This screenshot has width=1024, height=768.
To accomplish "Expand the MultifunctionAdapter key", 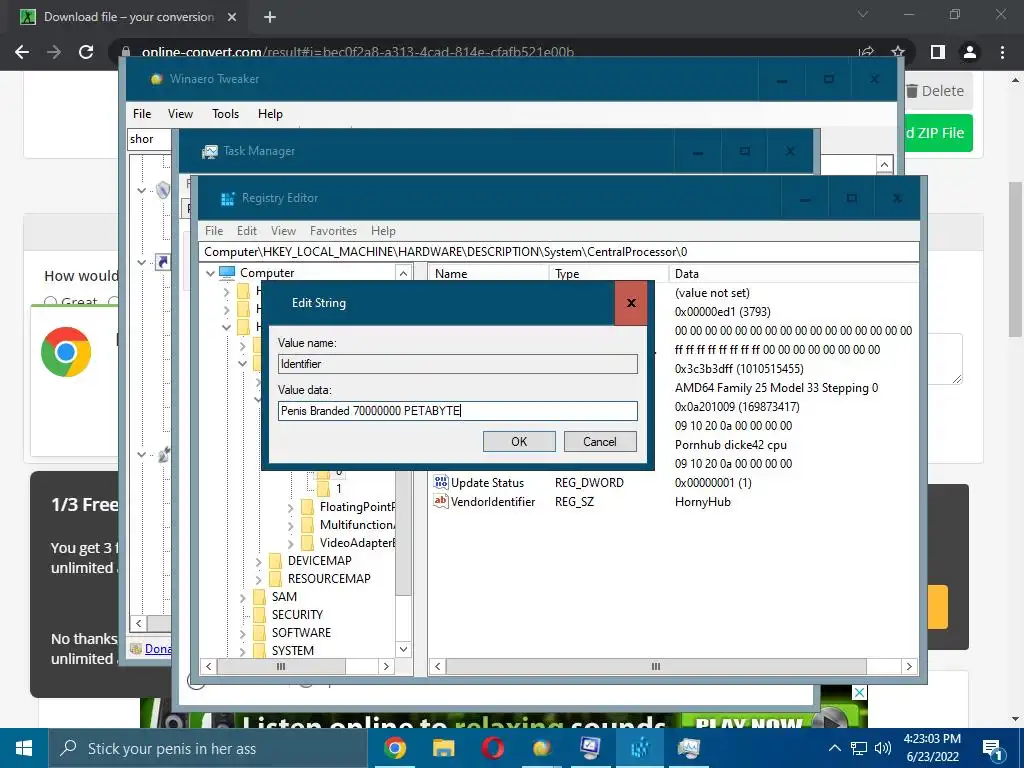I will [x=291, y=525].
